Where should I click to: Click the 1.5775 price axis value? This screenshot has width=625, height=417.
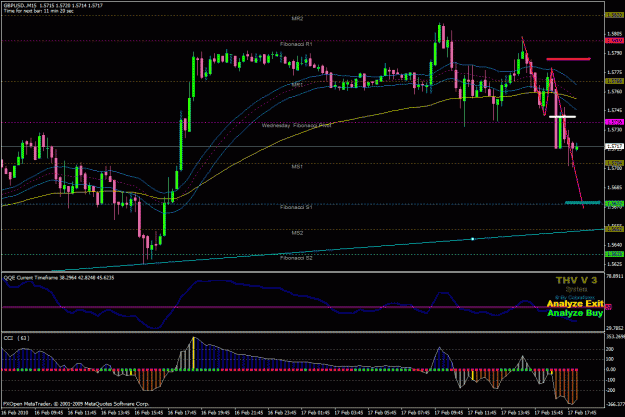(x=614, y=72)
